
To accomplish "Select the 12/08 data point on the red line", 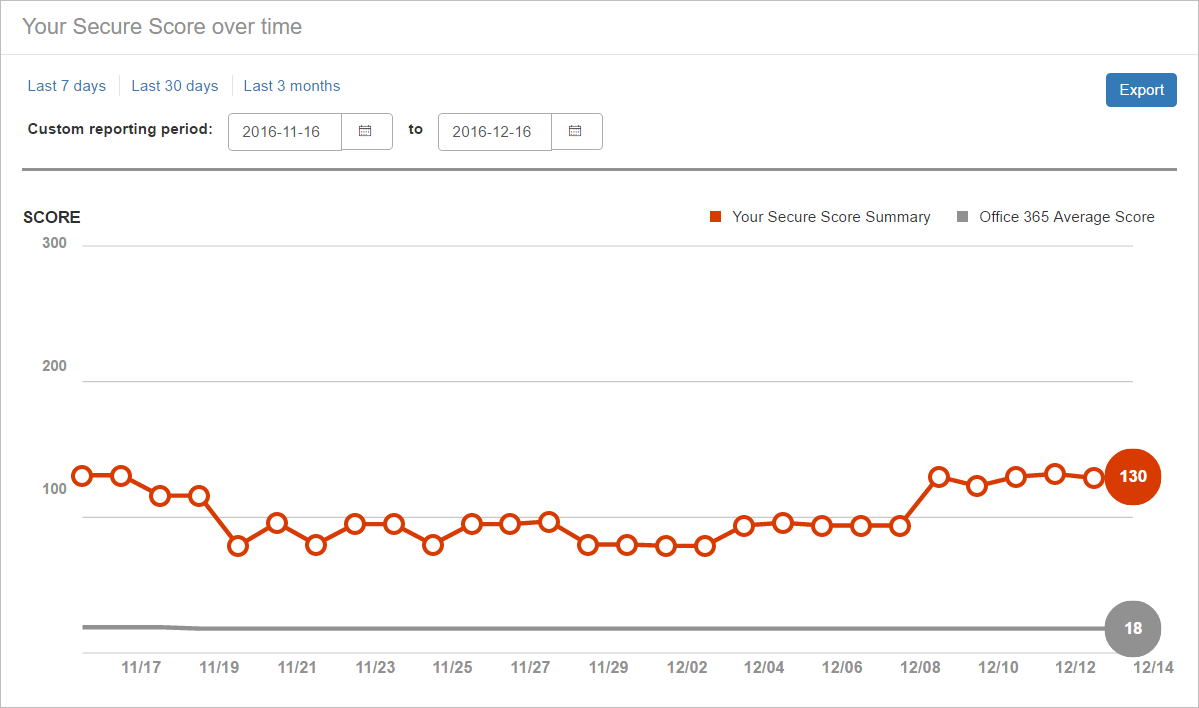I will coord(938,477).
